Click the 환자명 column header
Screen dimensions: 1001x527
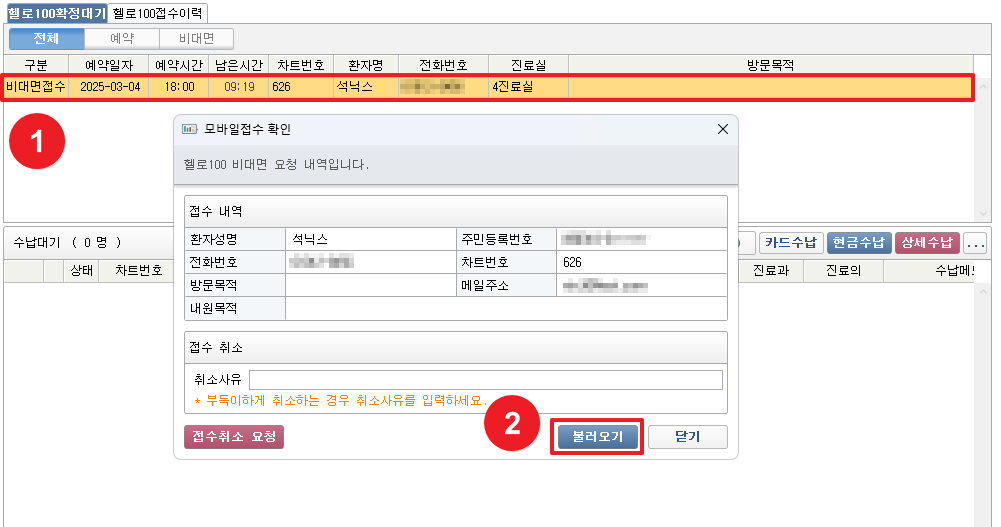point(365,65)
